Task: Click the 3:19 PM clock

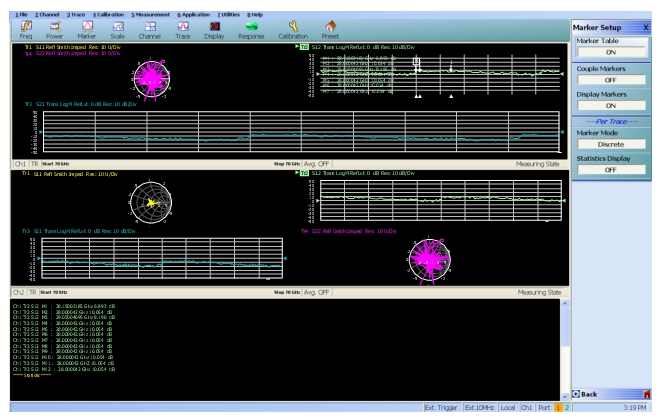Action: [x=635, y=407]
